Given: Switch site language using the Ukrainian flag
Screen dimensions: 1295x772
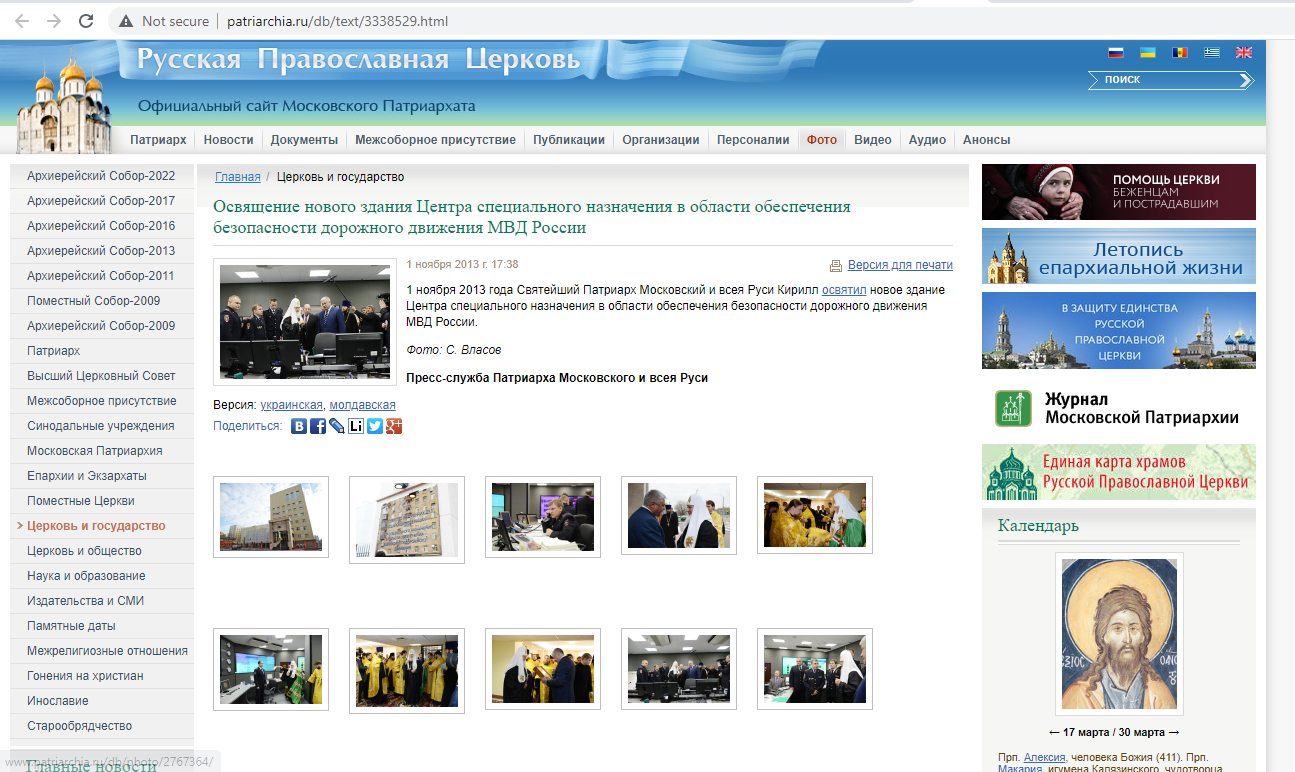Looking at the screenshot, I should click(1148, 53).
